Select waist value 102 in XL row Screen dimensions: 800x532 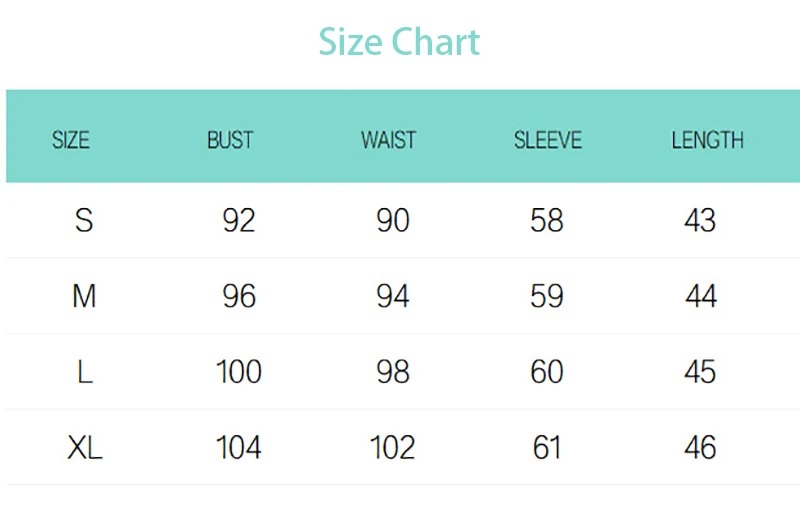coord(392,447)
